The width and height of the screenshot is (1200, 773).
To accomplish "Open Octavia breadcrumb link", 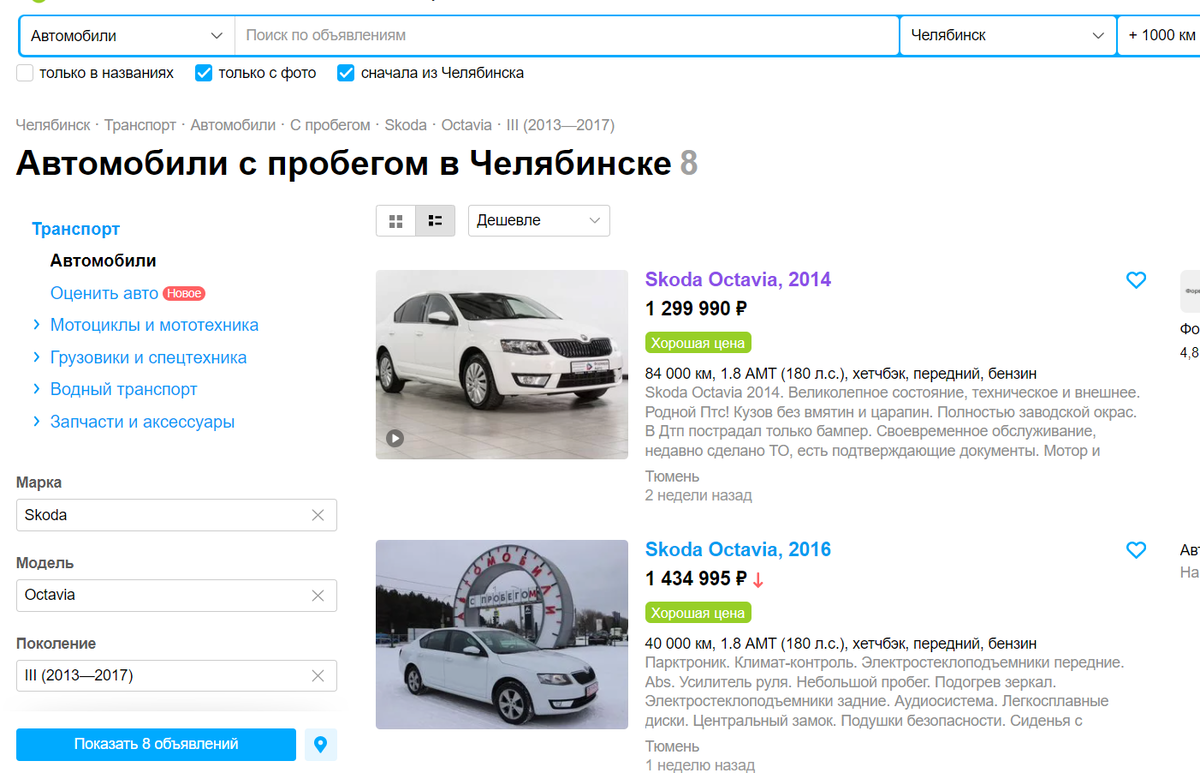I will [x=467, y=125].
